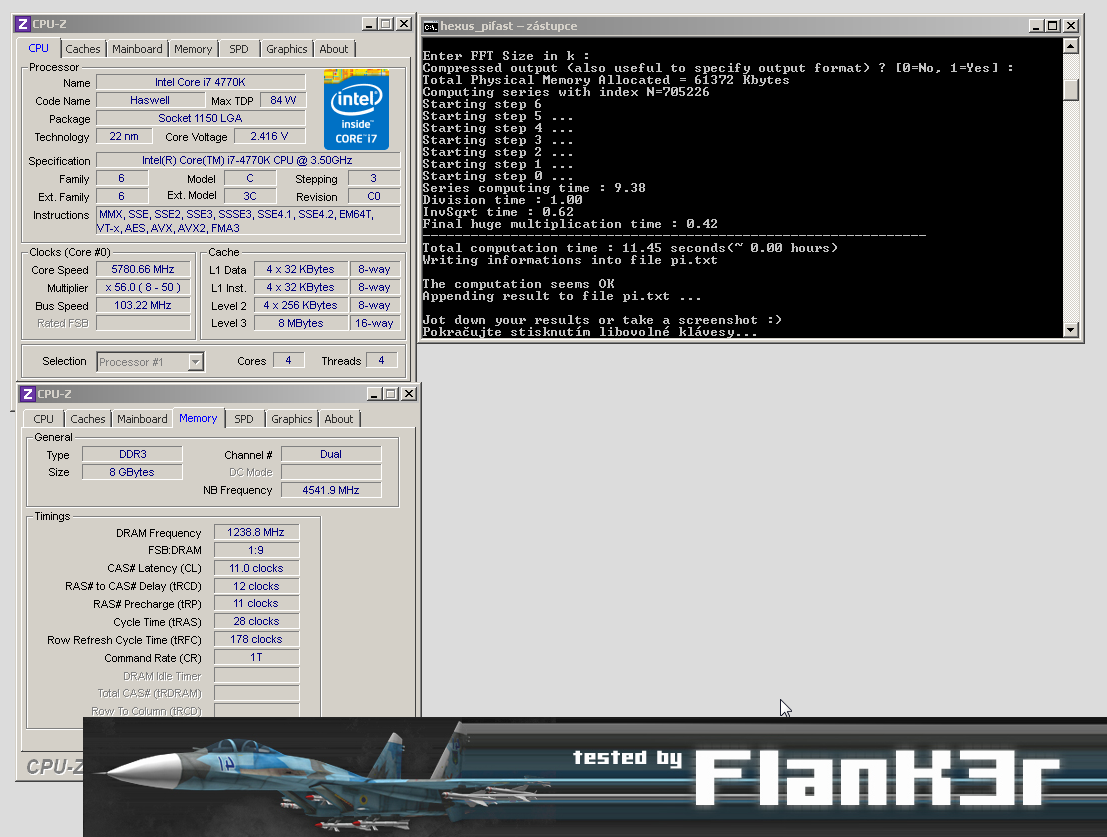Screen dimensions: 1107x837
Task: Maximize the top CPU-Z window
Action: 385,24
